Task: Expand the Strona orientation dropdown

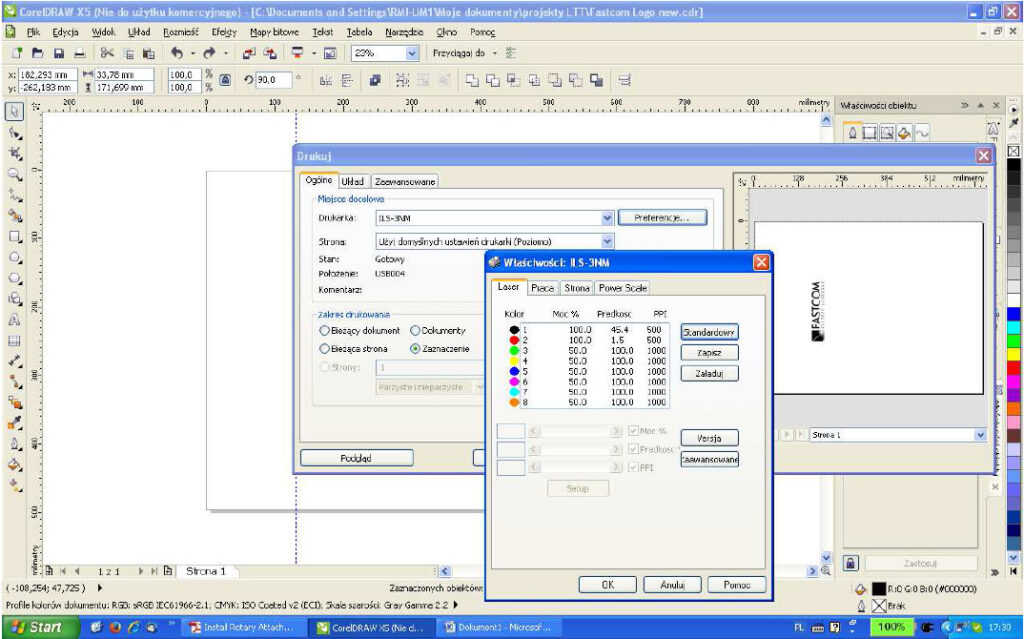Action: [x=606, y=241]
